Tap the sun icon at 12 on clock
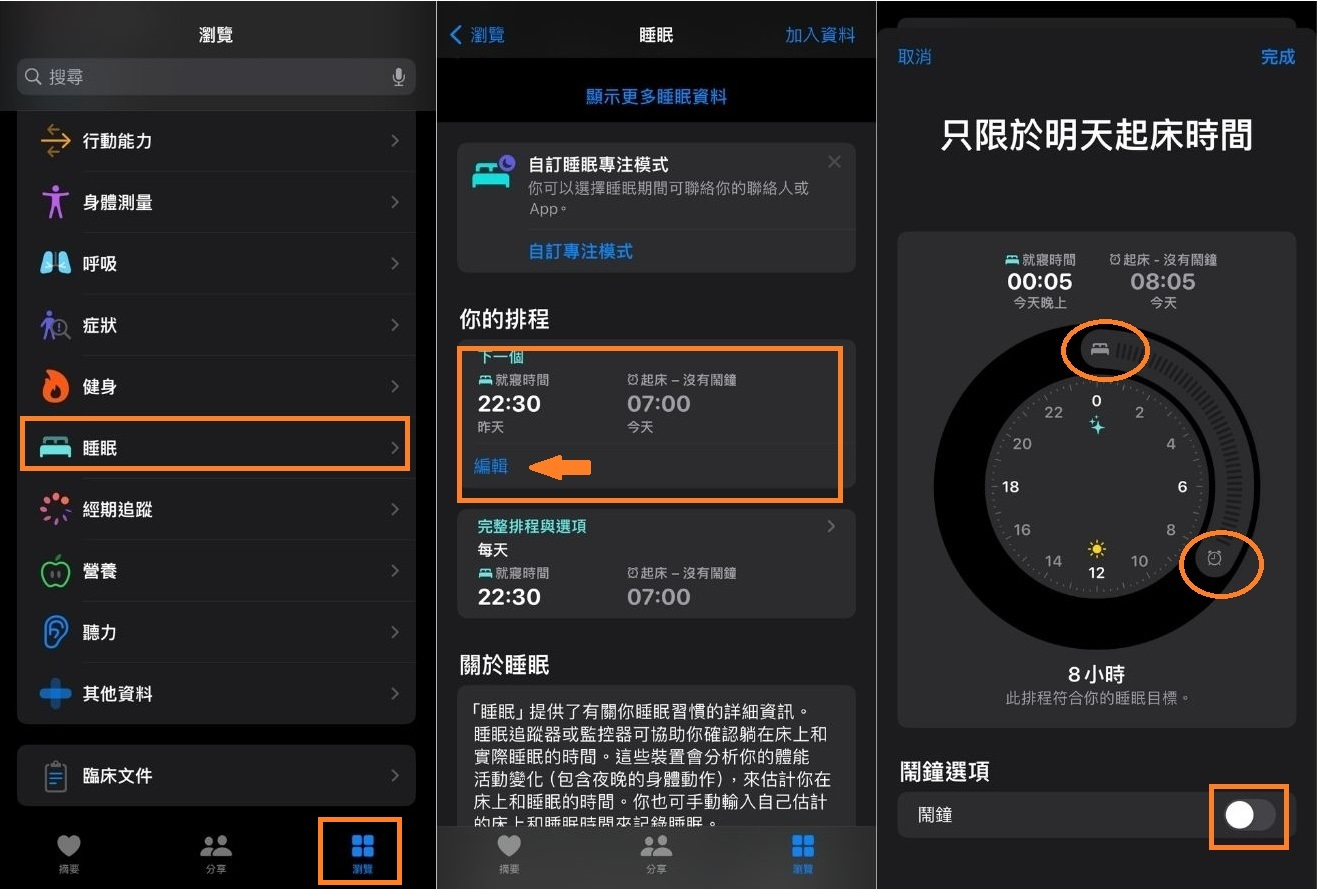This screenshot has width=1317, height=889. click(x=1097, y=549)
